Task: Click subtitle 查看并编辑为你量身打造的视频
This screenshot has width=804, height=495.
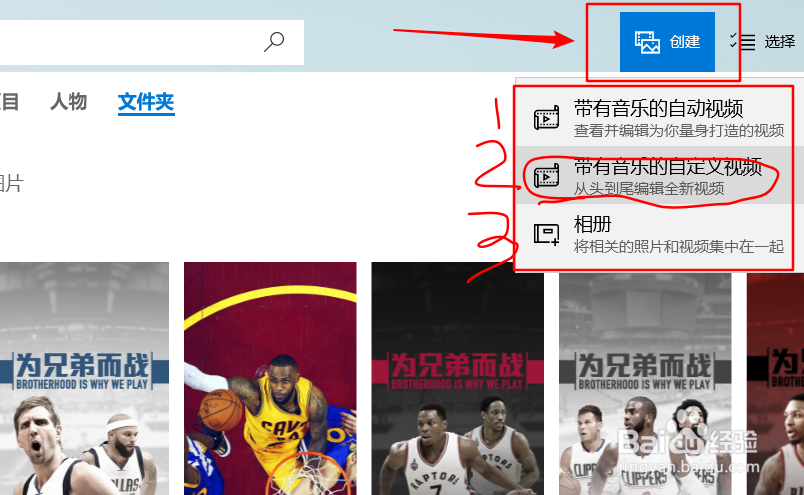Action: tap(679, 131)
